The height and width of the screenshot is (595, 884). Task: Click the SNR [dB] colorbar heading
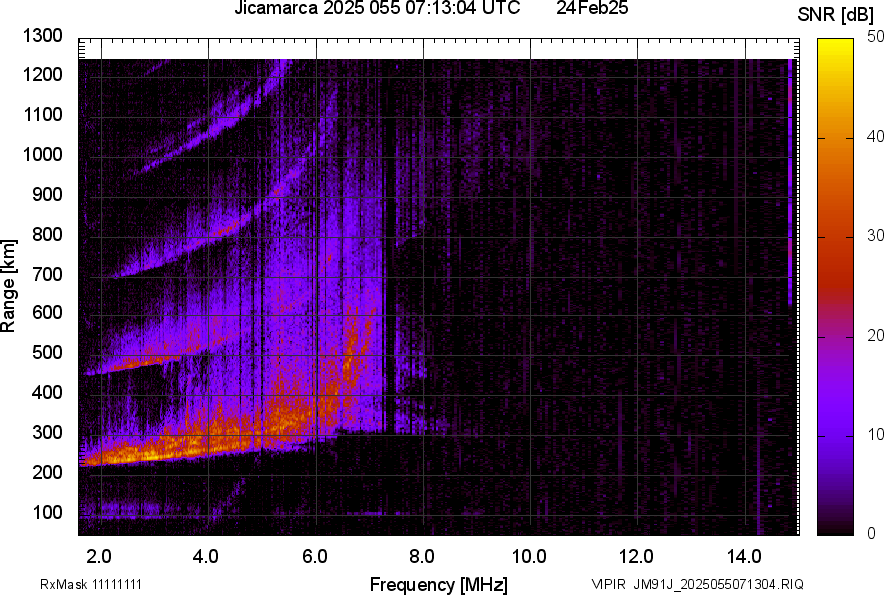coord(836,14)
